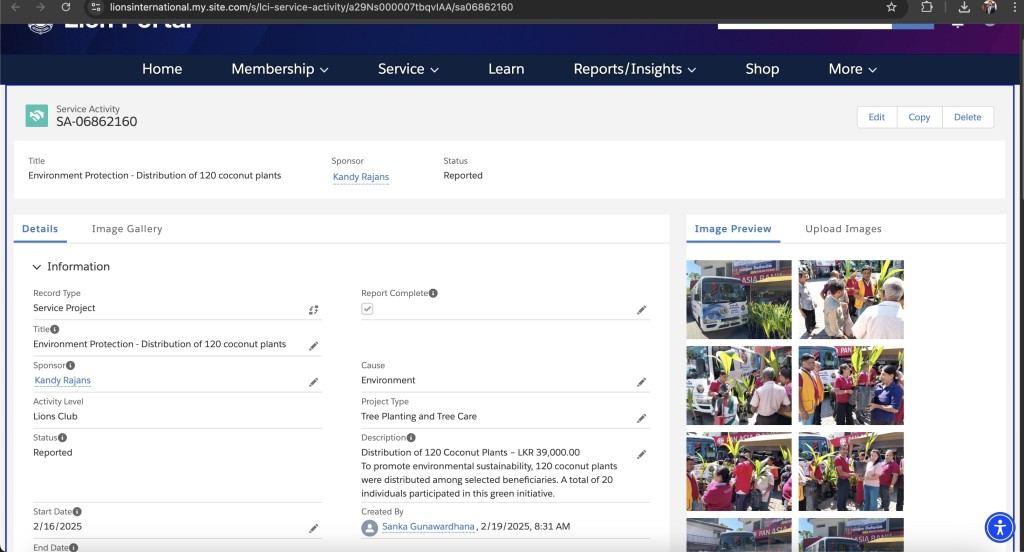This screenshot has height=552, width=1024.
Task: Edit Sponsor field pencil icon
Action: coord(313,382)
